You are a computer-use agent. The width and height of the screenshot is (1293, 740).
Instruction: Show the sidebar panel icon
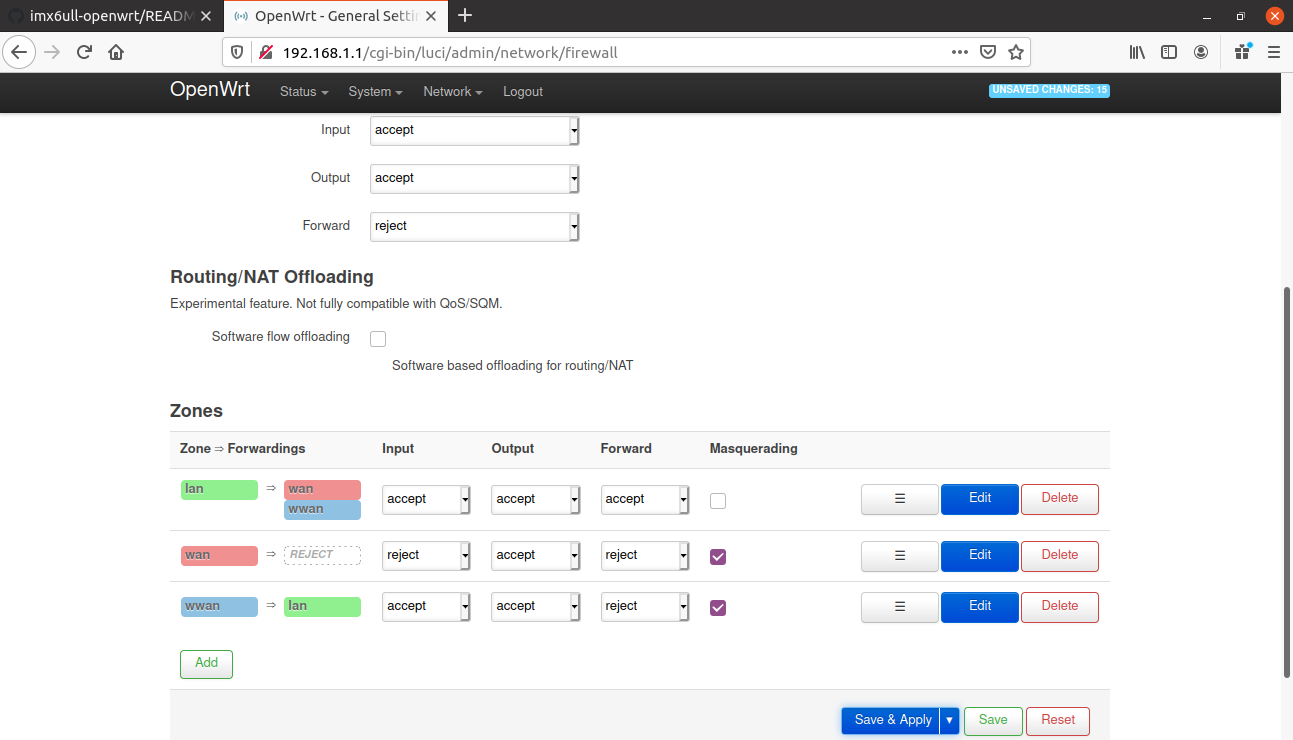coord(1169,52)
